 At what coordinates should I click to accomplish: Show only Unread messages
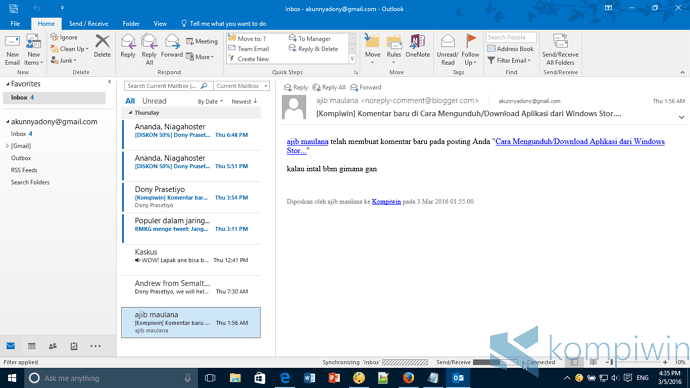(154, 101)
